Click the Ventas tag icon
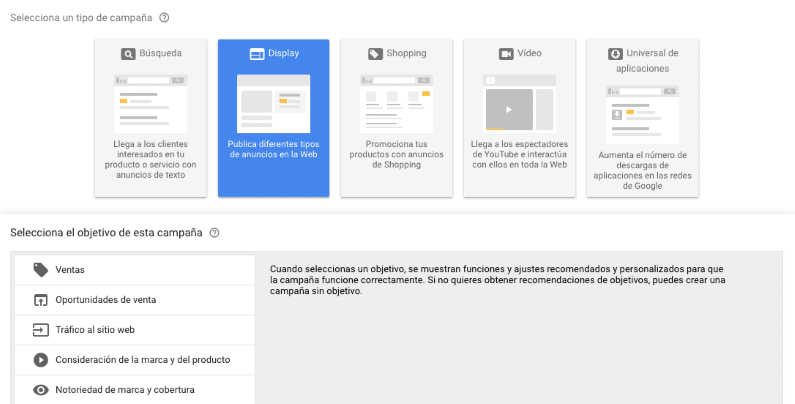The height and width of the screenshot is (404, 795). click(x=41, y=270)
